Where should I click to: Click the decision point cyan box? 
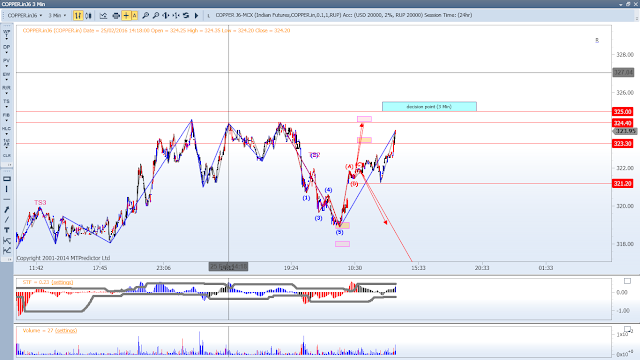(x=429, y=107)
